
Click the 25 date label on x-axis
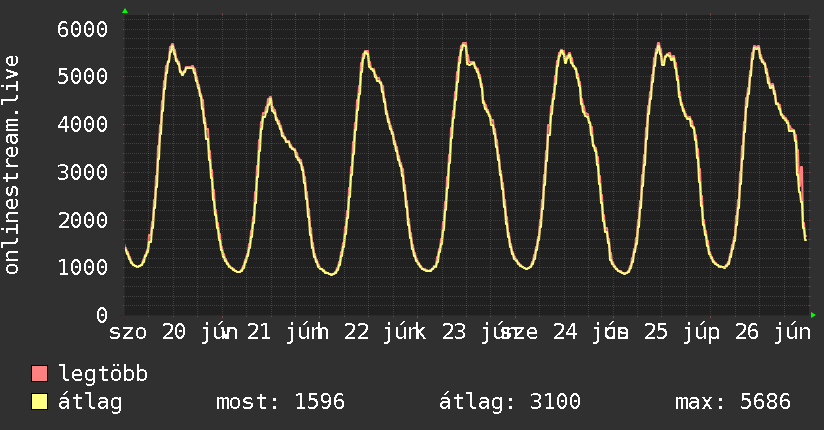(656, 332)
